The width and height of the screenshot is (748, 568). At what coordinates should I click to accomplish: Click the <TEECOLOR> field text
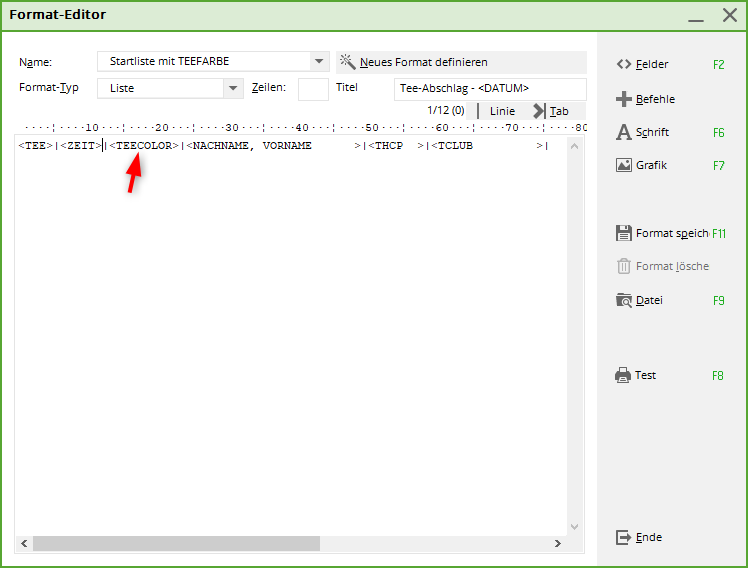point(144,145)
